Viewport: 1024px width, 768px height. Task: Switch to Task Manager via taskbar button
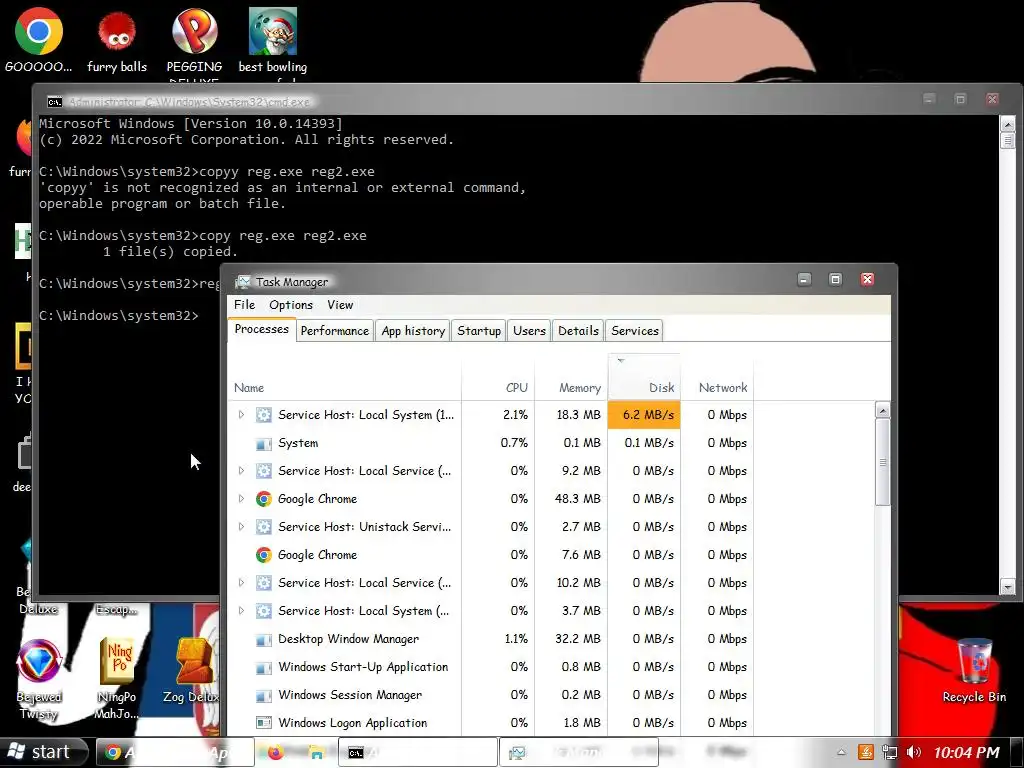[579, 752]
